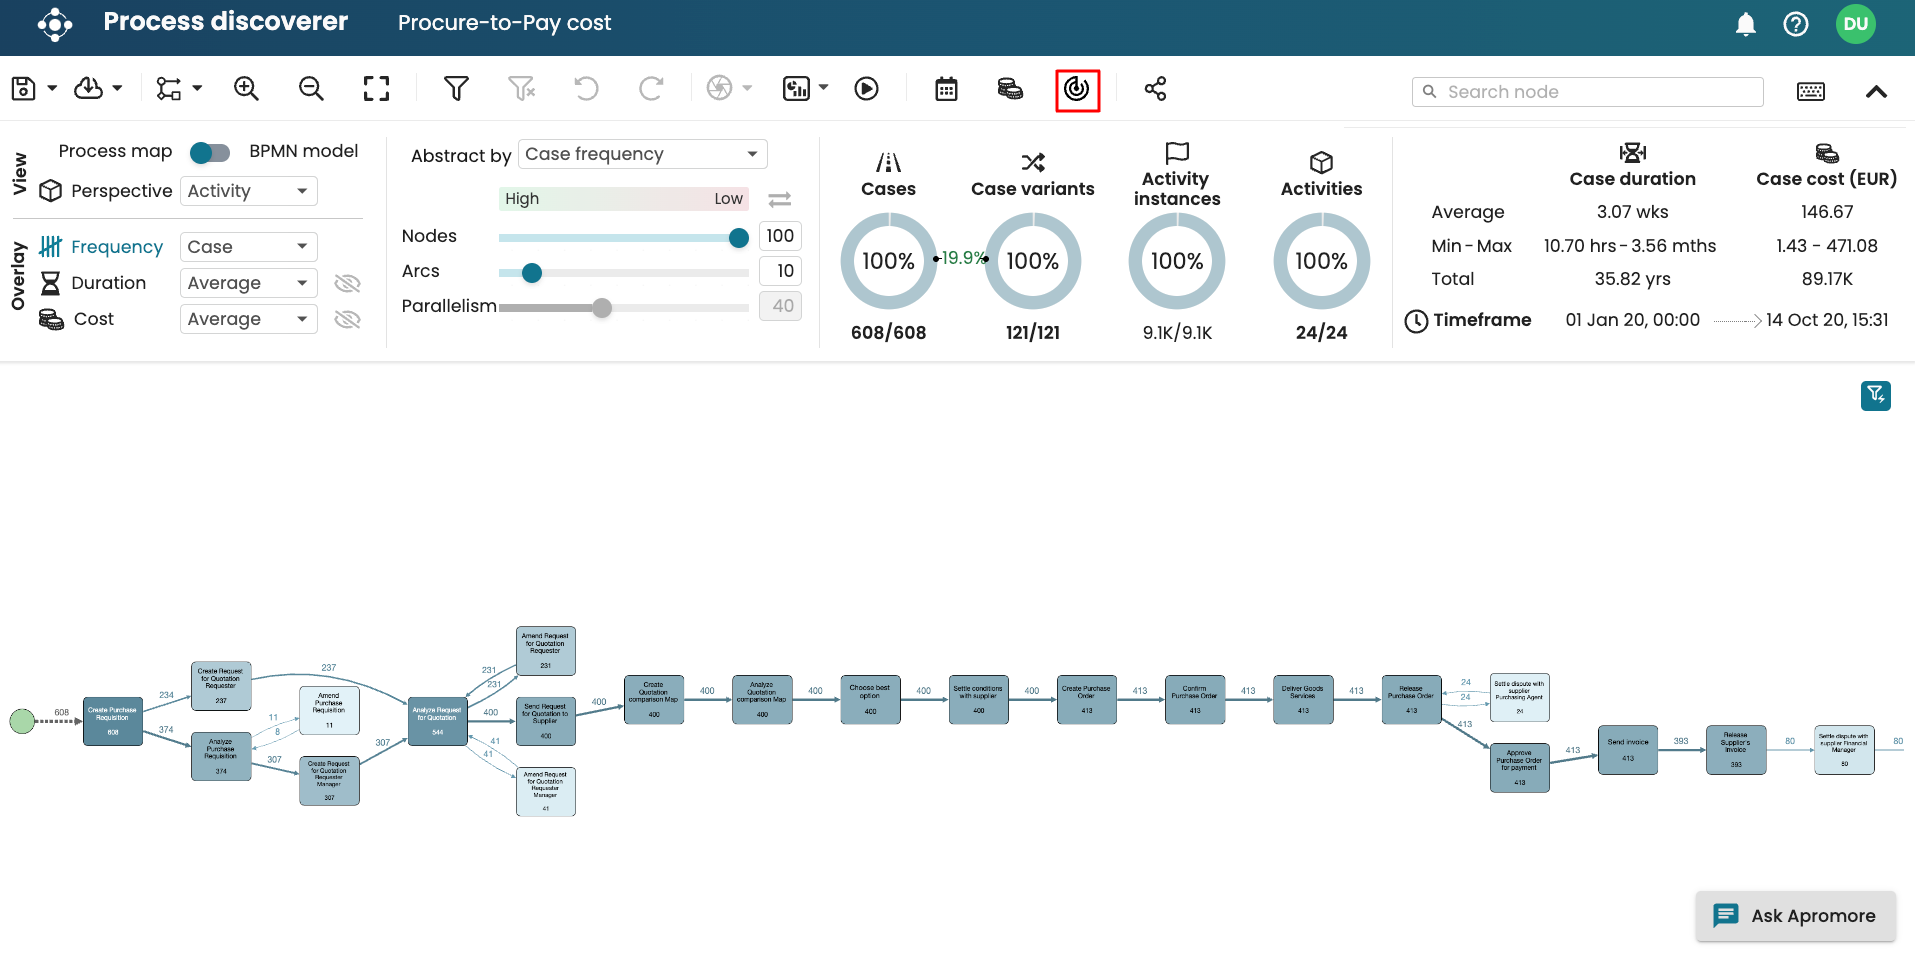The height and width of the screenshot is (960, 1915).
Task: Toggle Process map to BPMN model
Action: (x=210, y=152)
